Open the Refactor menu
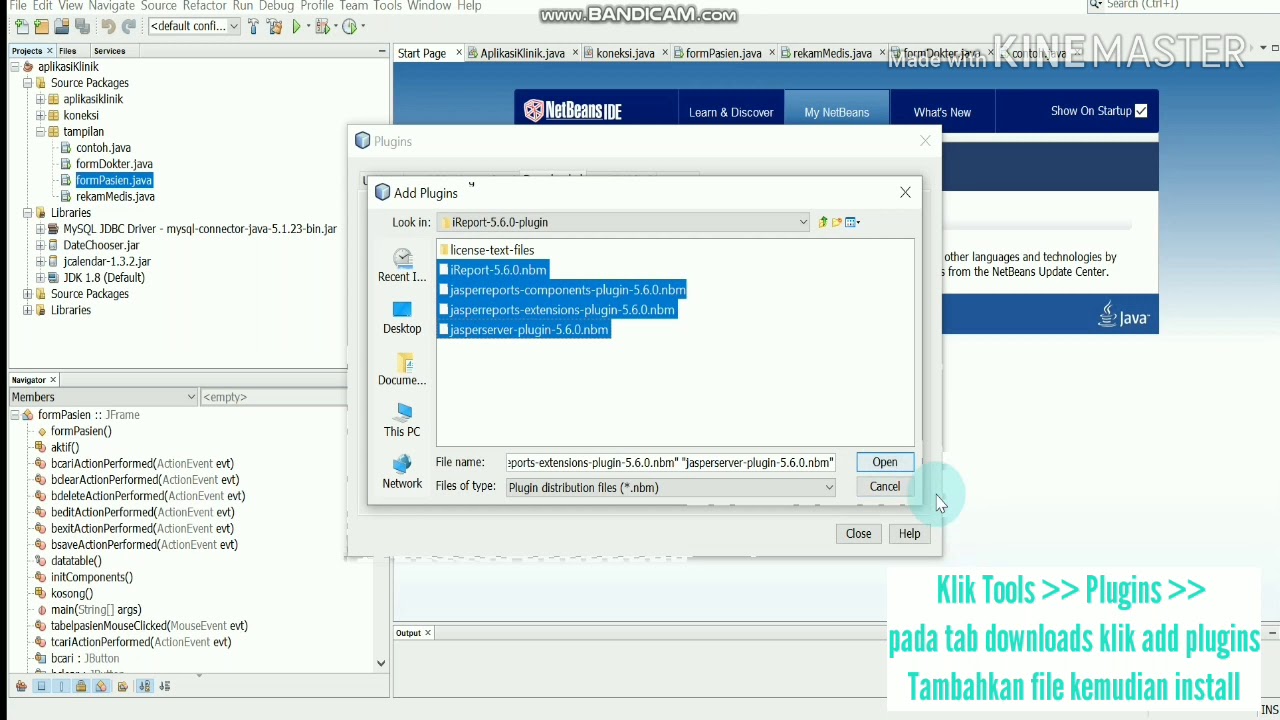The image size is (1280, 720). coord(204,6)
